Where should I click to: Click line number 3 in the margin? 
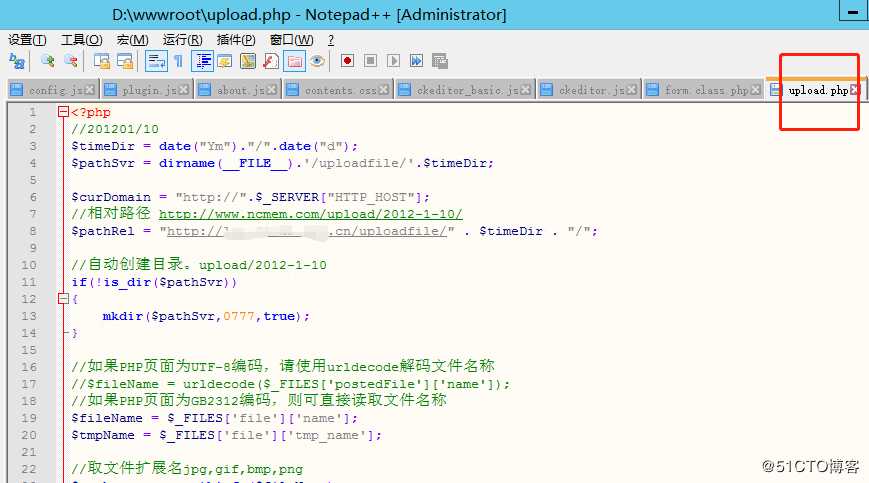tap(33, 146)
